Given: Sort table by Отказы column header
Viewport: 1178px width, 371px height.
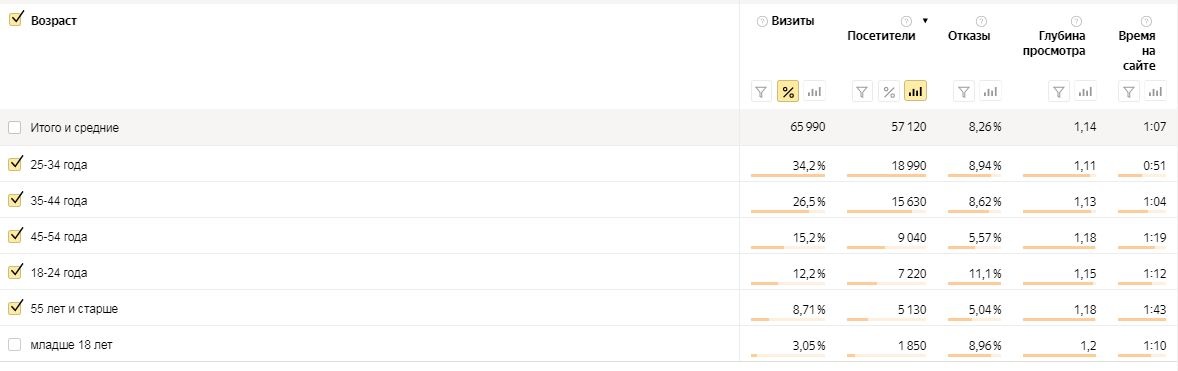Looking at the screenshot, I should click(968, 36).
